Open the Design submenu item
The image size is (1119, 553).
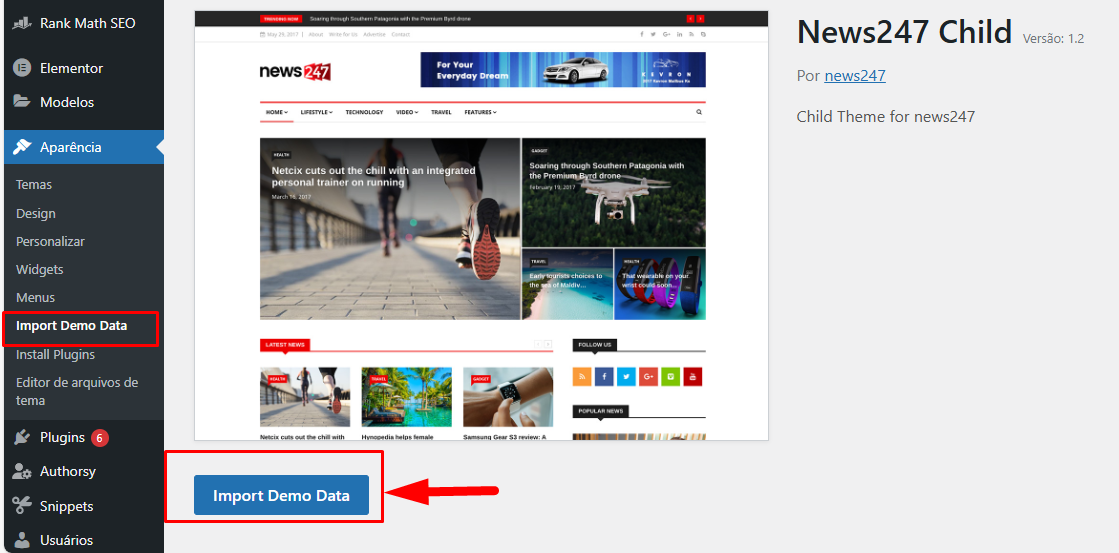(36, 213)
